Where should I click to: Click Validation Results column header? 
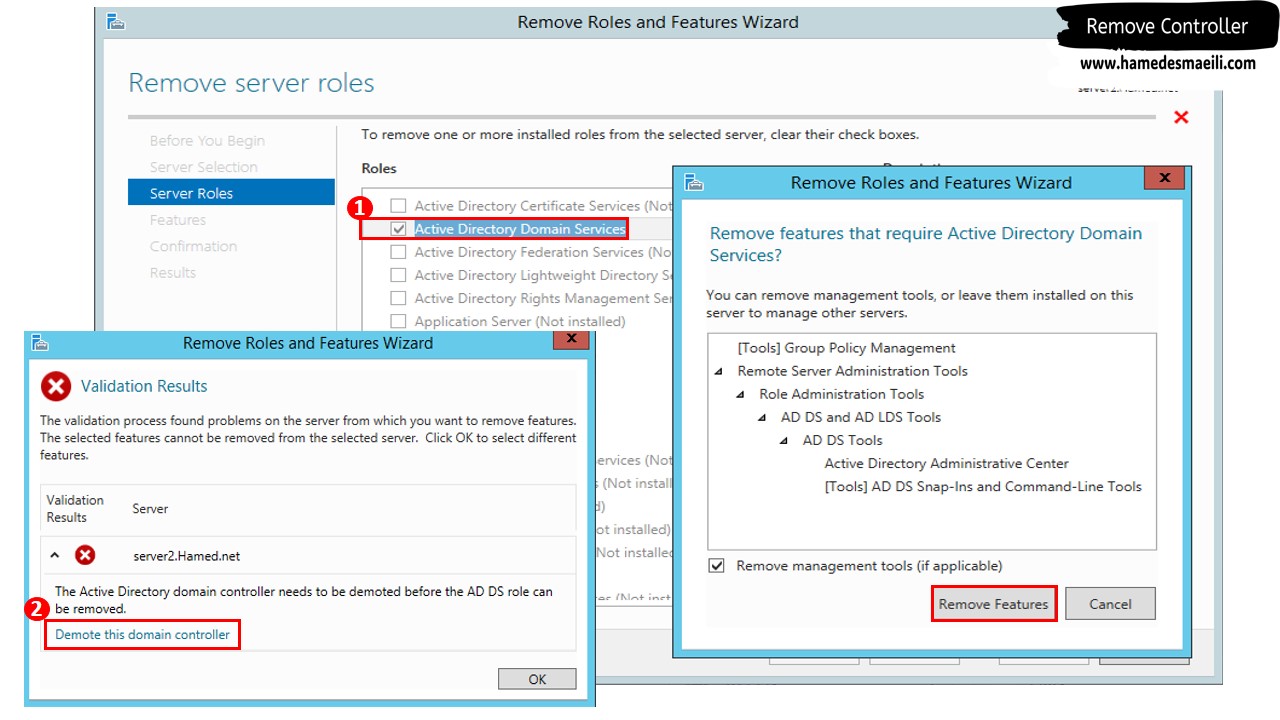pyautogui.click(x=75, y=509)
